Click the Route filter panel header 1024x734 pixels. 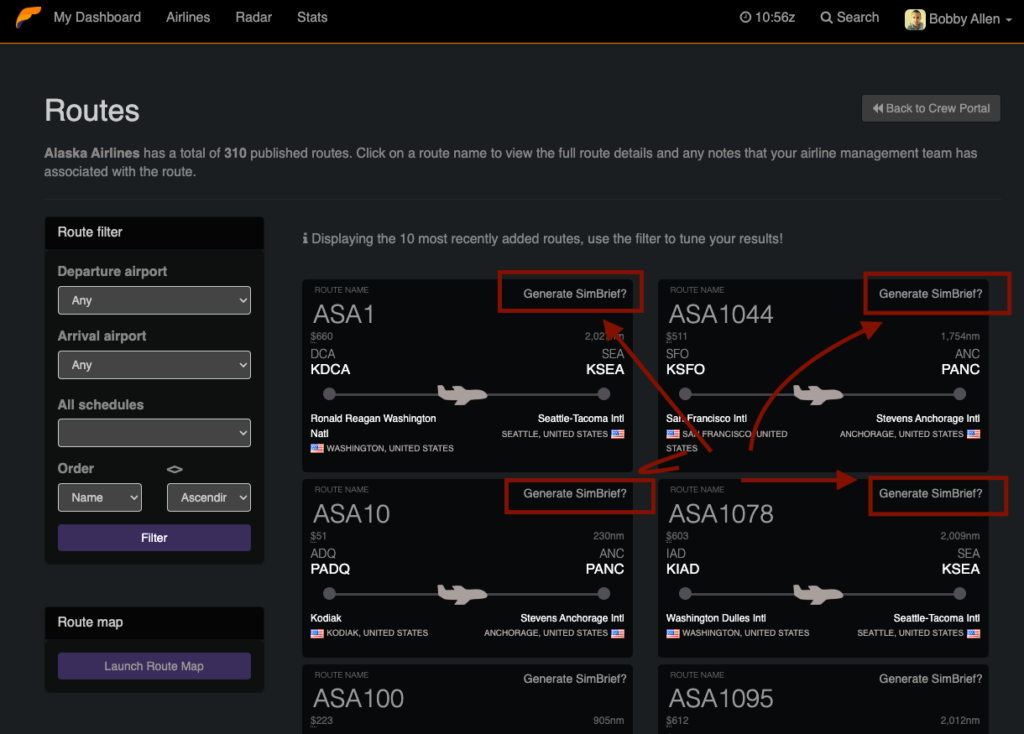tap(154, 232)
